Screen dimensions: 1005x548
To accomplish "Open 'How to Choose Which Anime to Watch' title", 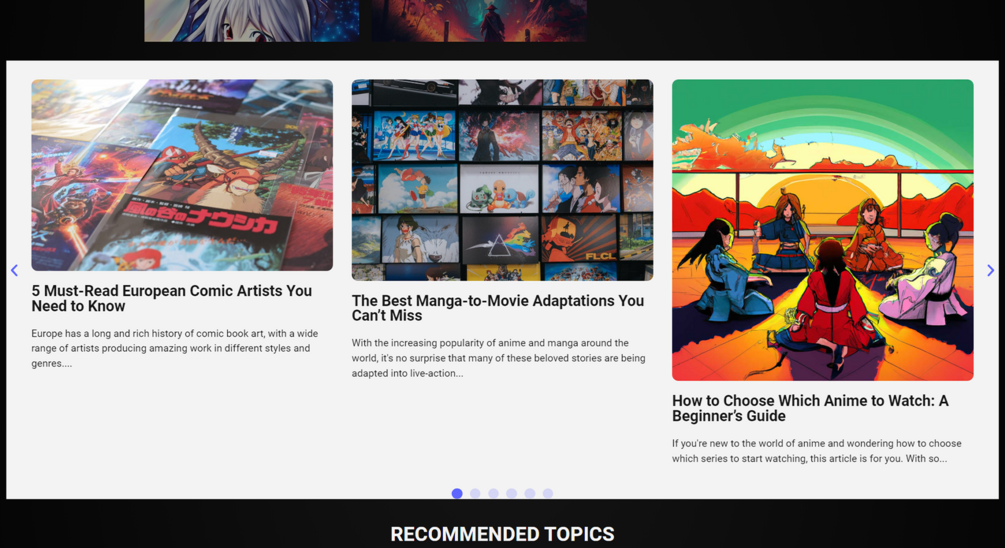I will click(x=810, y=408).
